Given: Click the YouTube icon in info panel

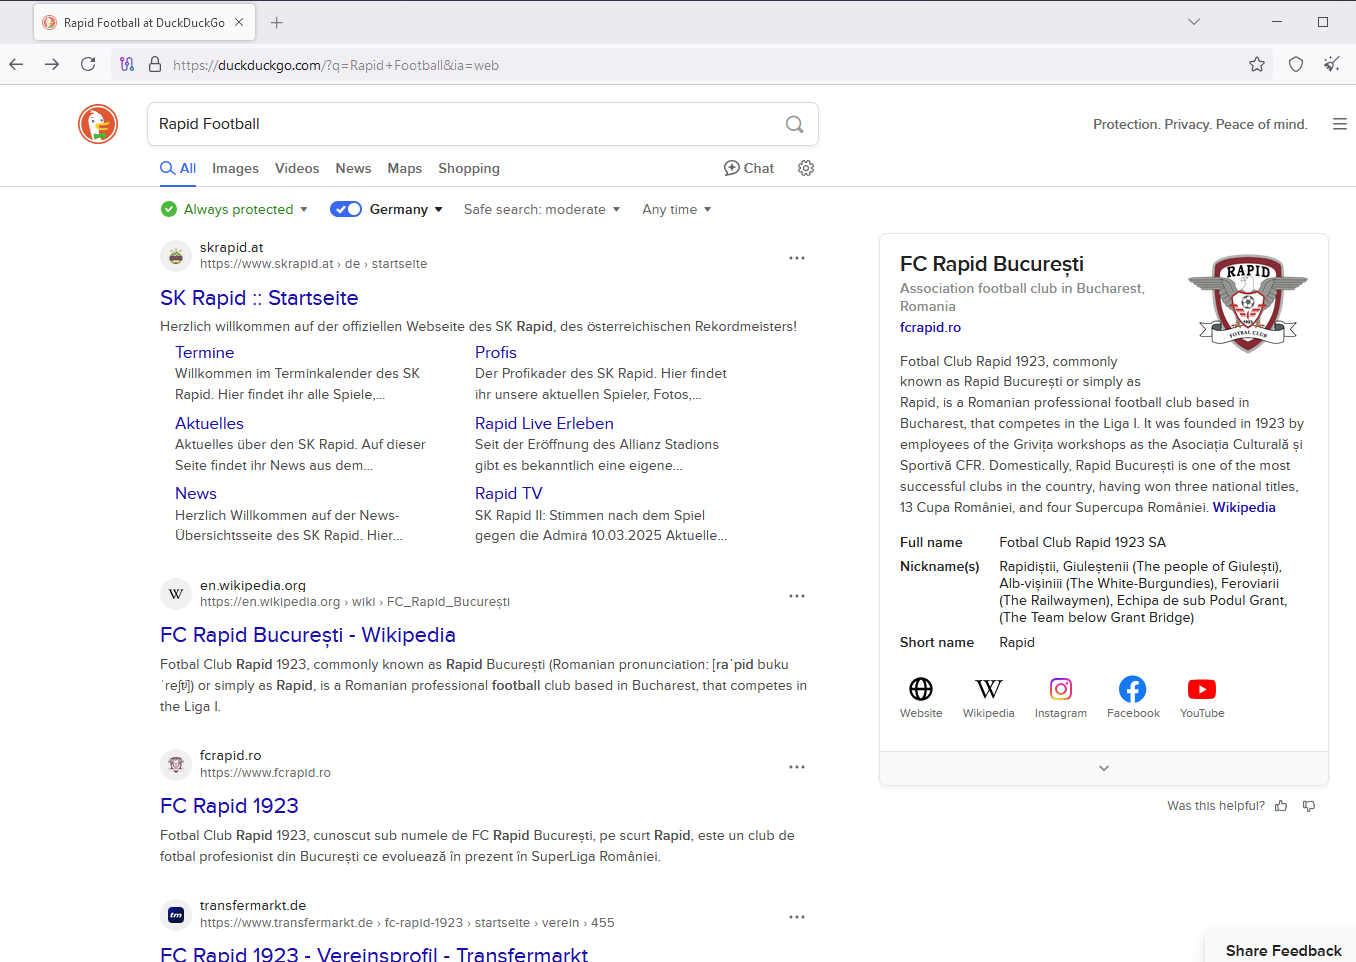Looking at the screenshot, I should (1202, 689).
